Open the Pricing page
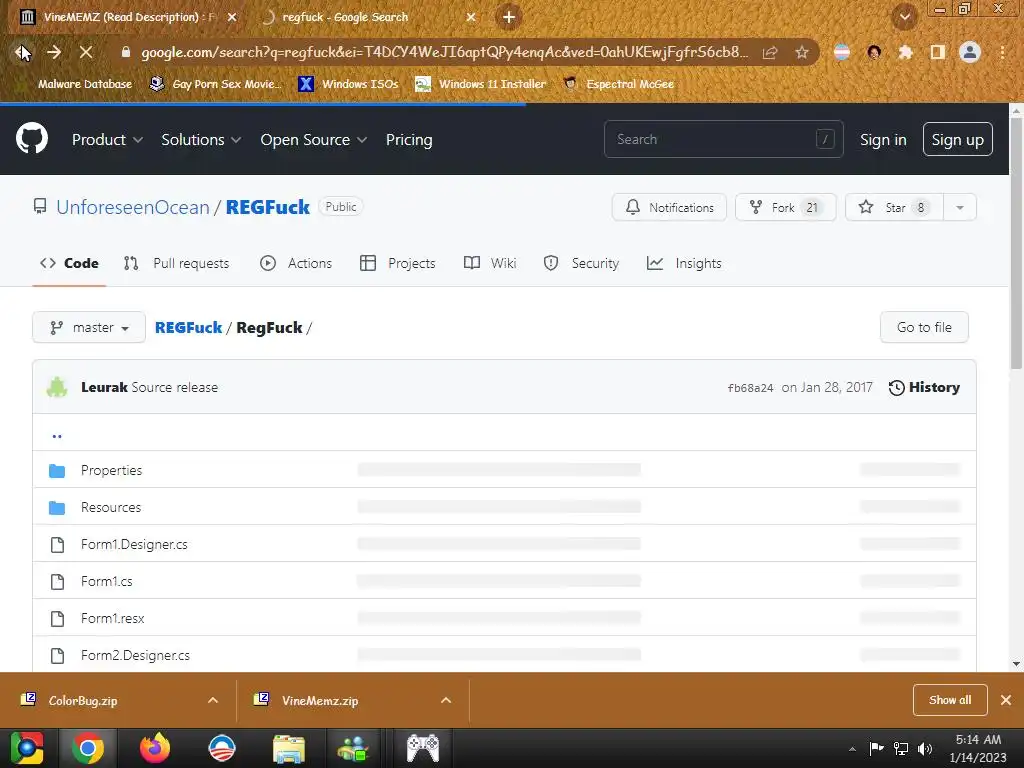This screenshot has width=1024, height=768. [x=409, y=140]
